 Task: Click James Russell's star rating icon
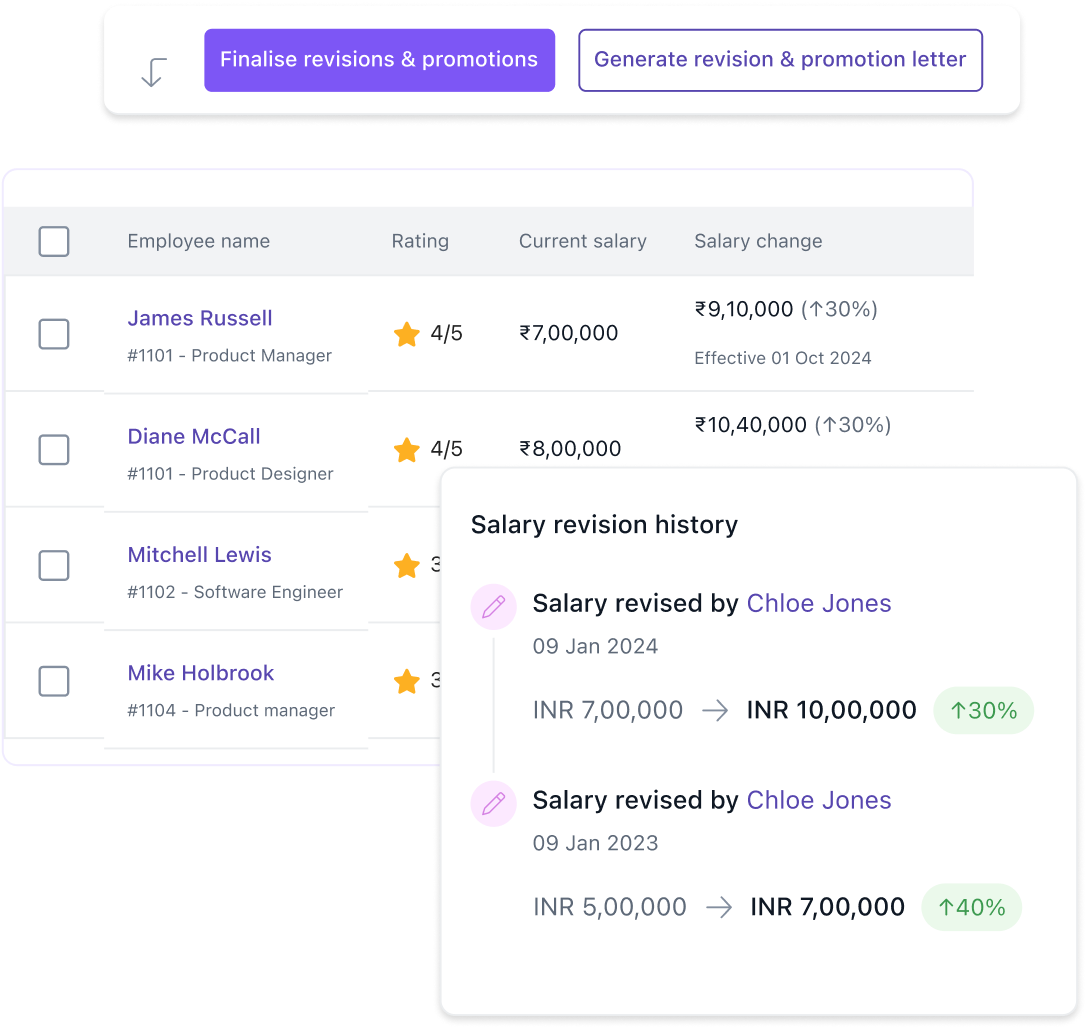(x=407, y=334)
